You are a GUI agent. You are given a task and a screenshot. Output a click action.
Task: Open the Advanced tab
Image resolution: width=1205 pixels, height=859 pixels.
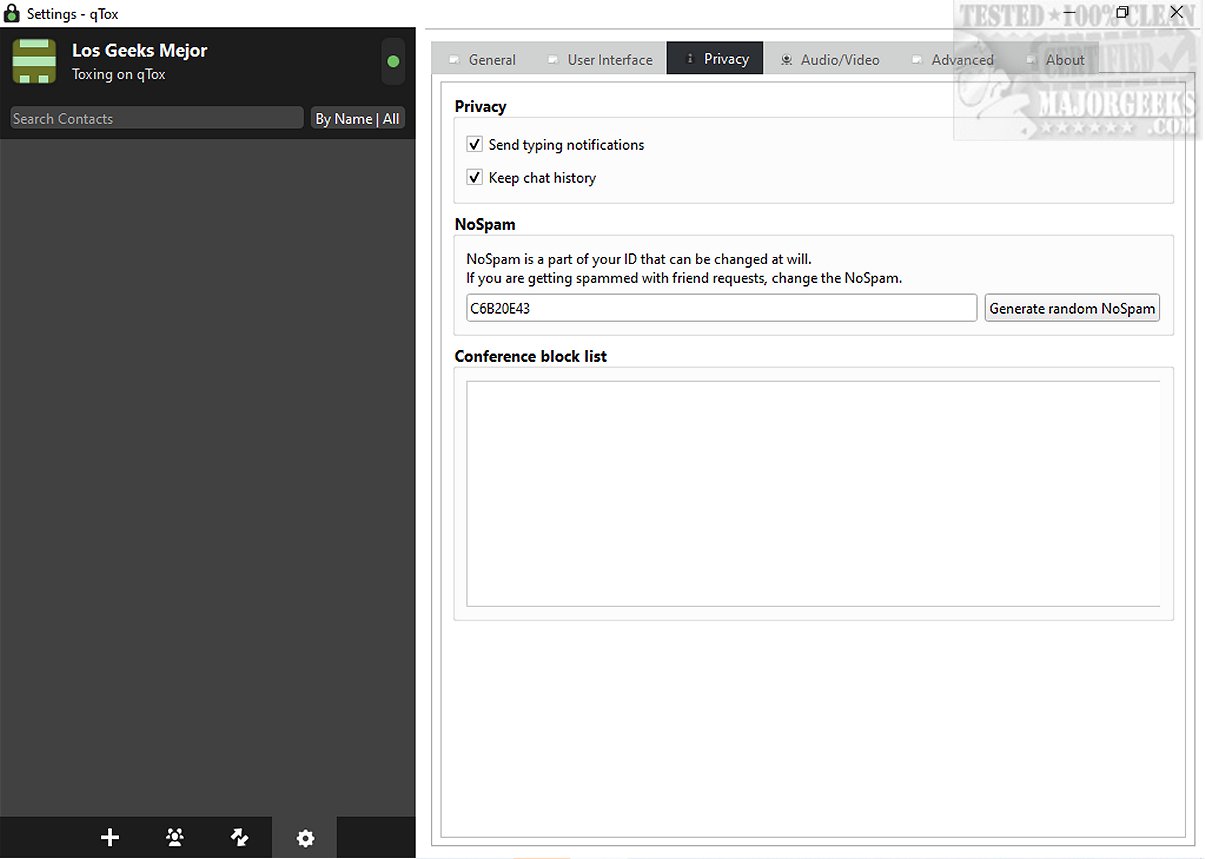953,59
